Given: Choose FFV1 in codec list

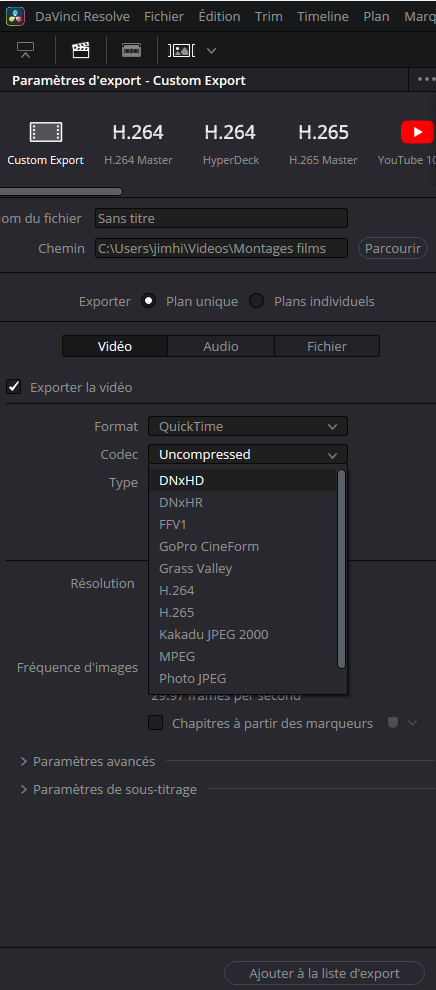Looking at the screenshot, I should coord(243,525).
